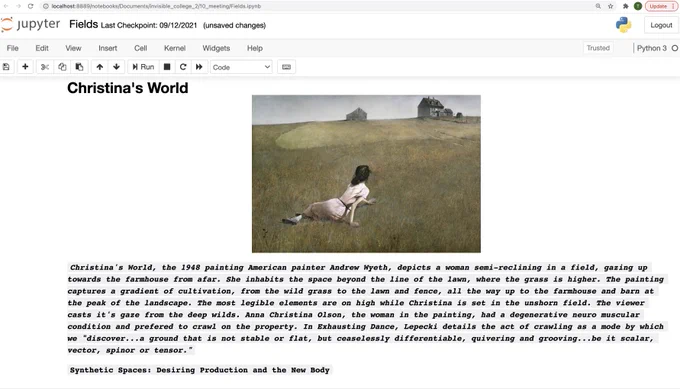
Task: Open the File menu
Action: (x=13, y=48)
